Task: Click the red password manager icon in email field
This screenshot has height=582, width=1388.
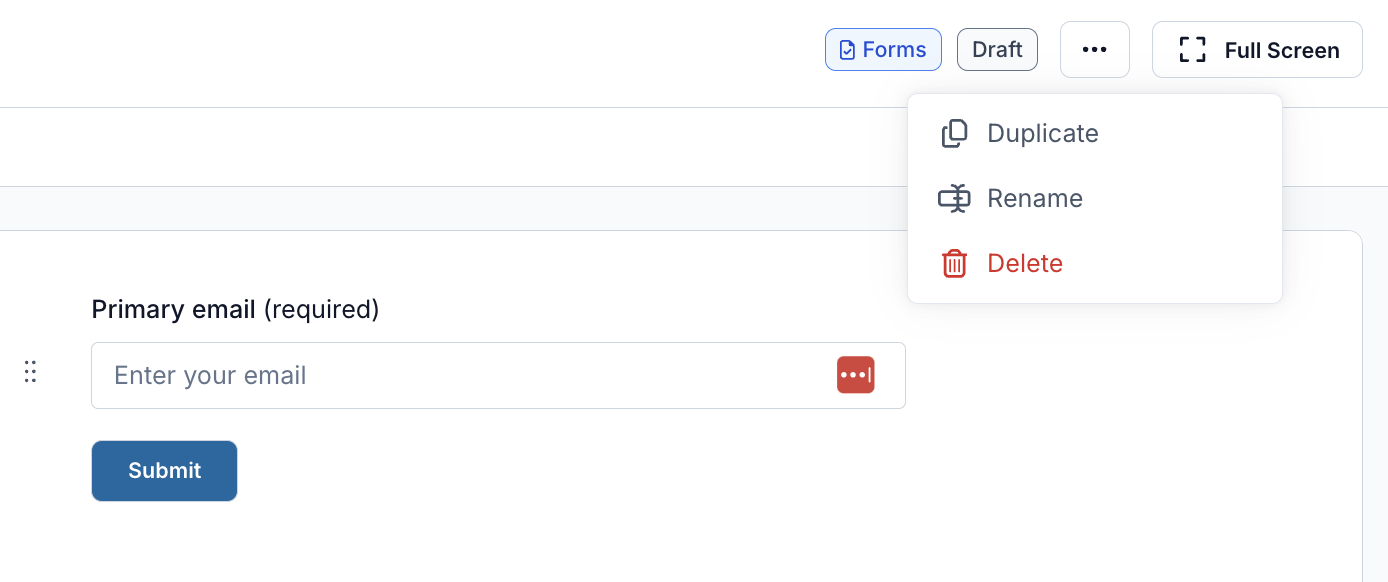Action: [x=856, y=375]
